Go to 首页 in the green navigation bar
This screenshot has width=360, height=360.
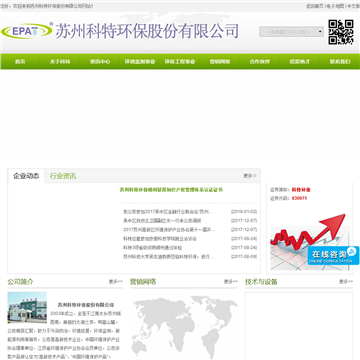pos(20,62)
